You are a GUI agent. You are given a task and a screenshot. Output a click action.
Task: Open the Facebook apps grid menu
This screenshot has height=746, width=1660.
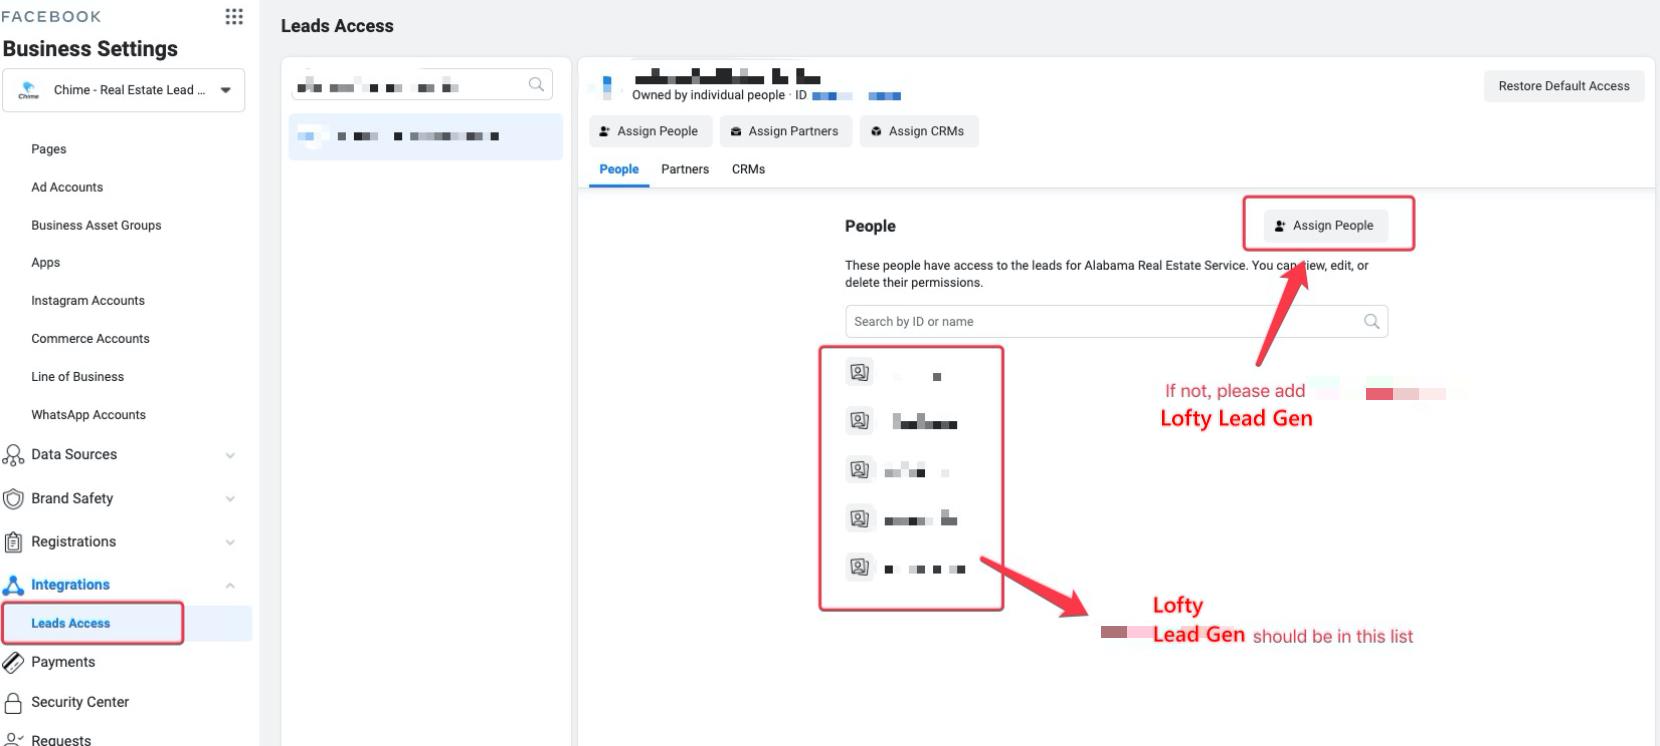click(234, 16)
